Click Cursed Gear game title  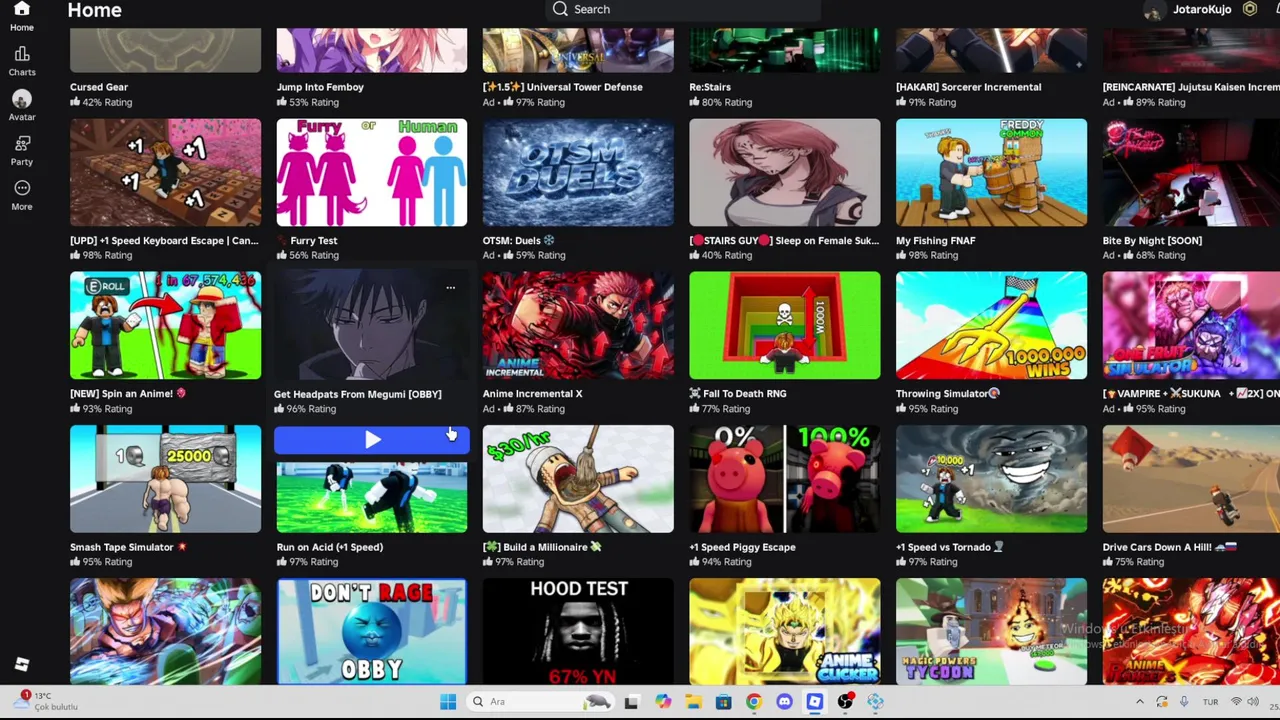(x=99, y=87)
